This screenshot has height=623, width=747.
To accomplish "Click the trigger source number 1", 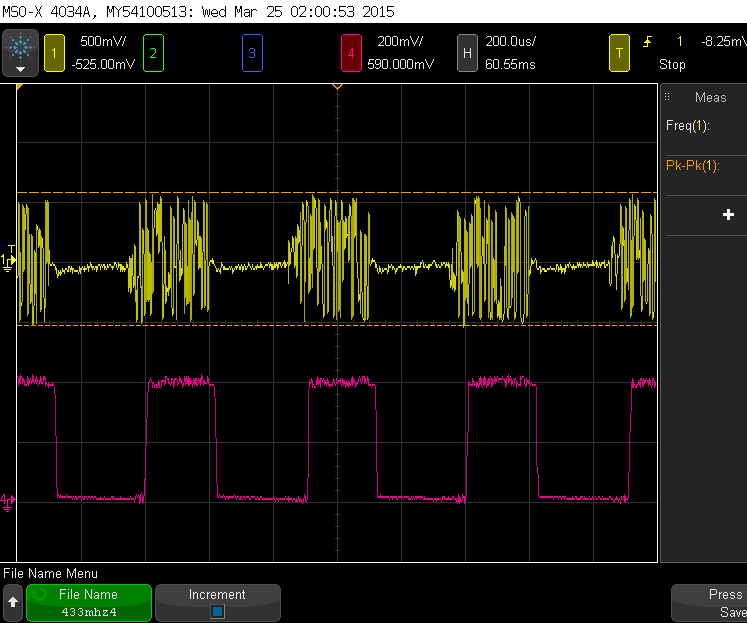I will click(x=680, y=41).
